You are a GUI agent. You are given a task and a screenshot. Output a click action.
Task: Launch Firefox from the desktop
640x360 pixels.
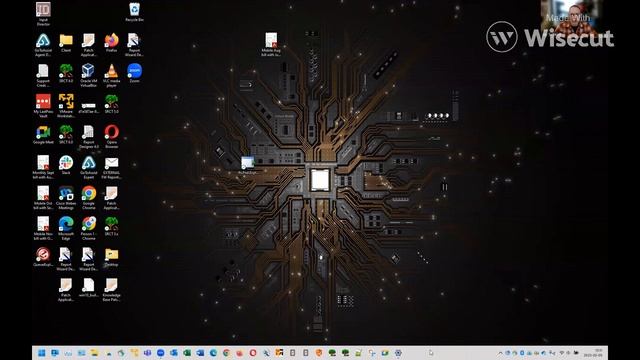111,43
